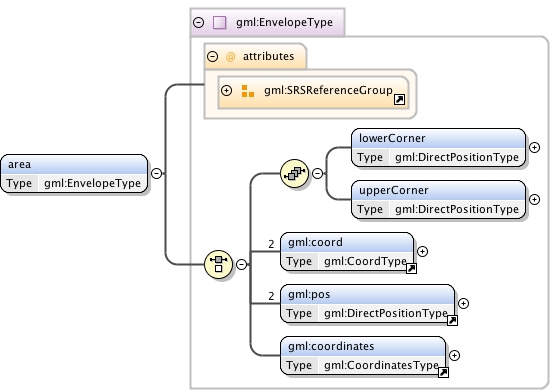The width and height of the screenshot is (550, 390).
Task: Select the attributes label
Action: tap(269, 56)
